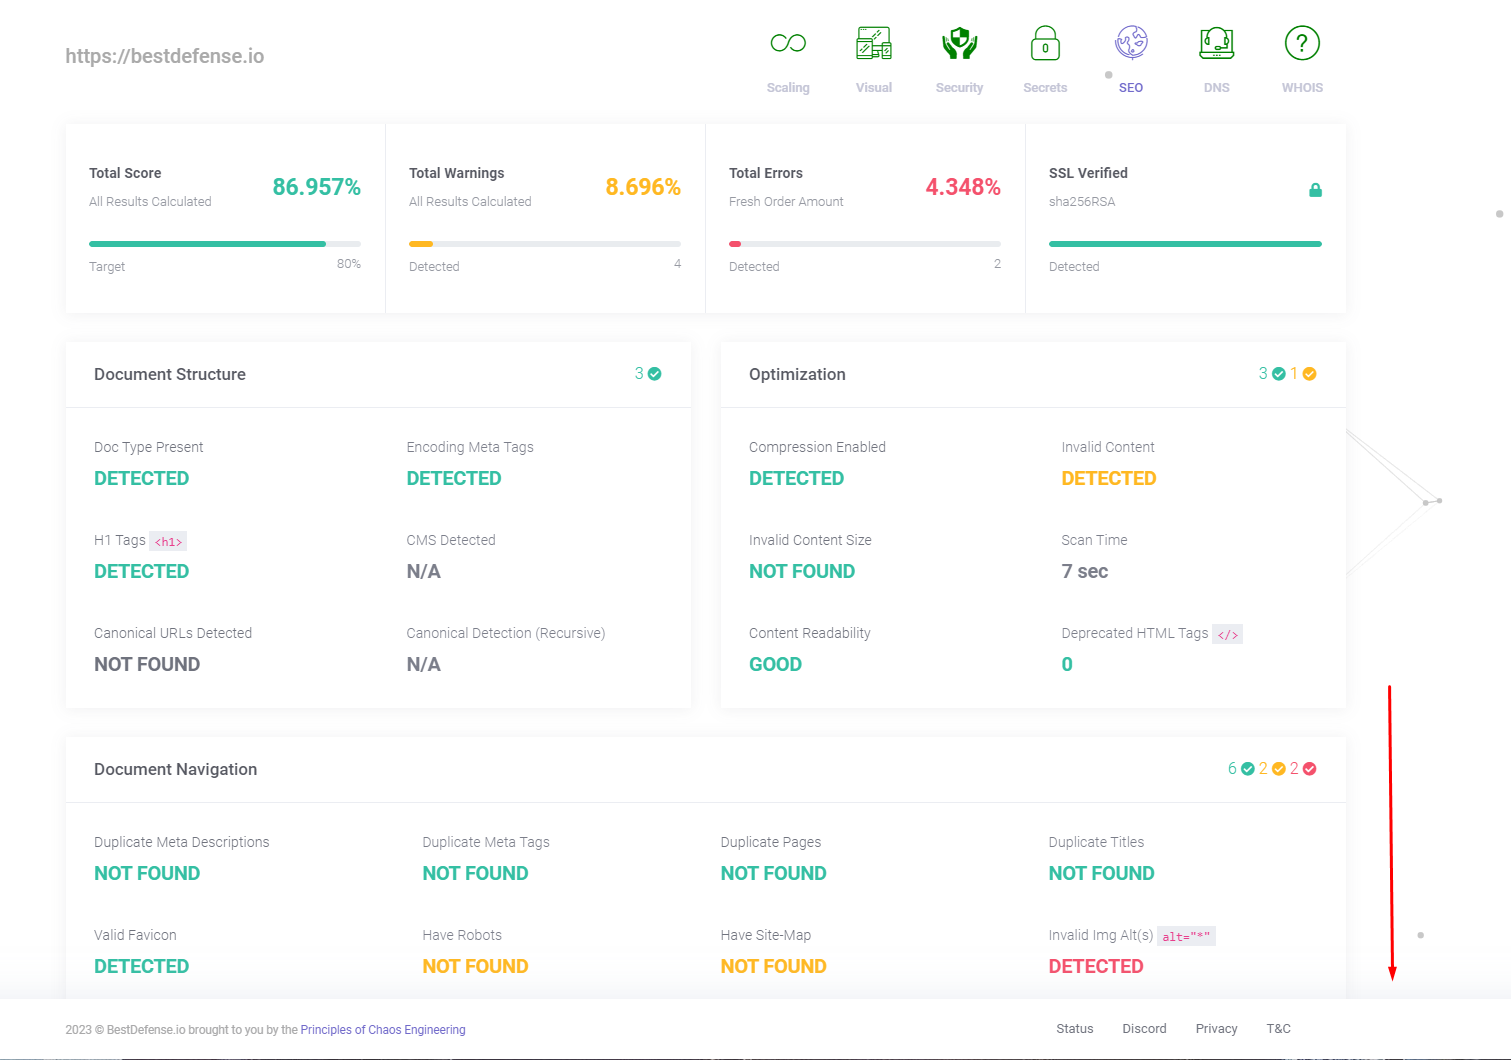Viewport: 1511px width, 1060px height.
Task: Click Optimization orange warning check badge
Action: point(1309,374)
